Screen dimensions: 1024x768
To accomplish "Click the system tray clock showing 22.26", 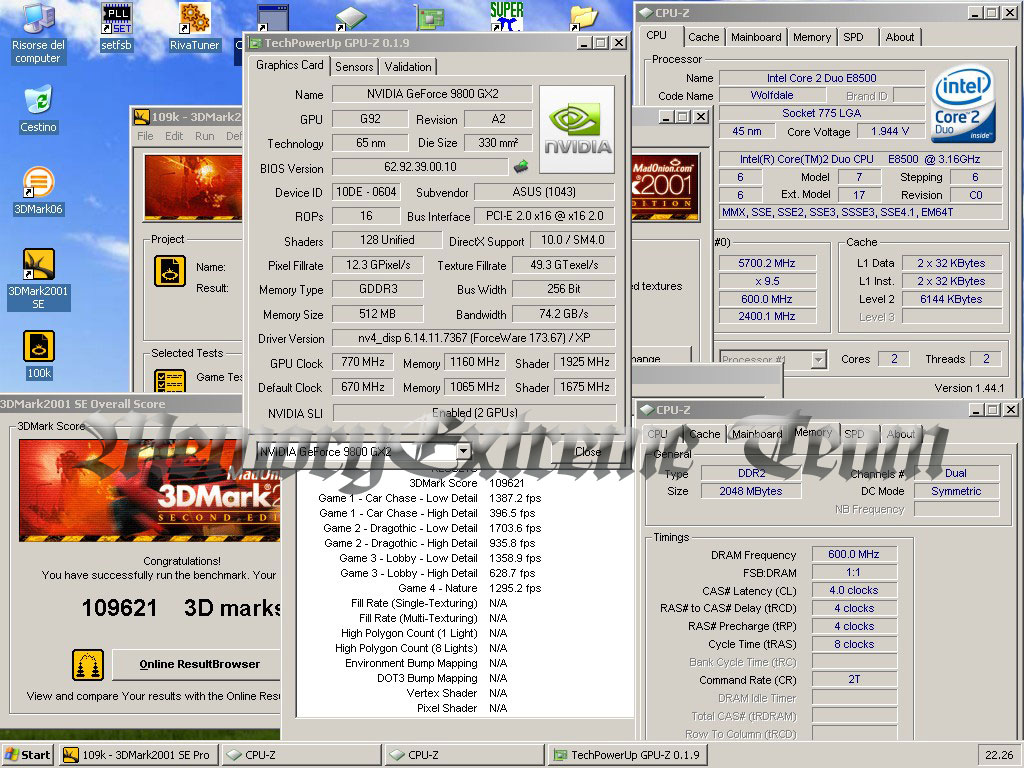I will [x=999, y=755].
